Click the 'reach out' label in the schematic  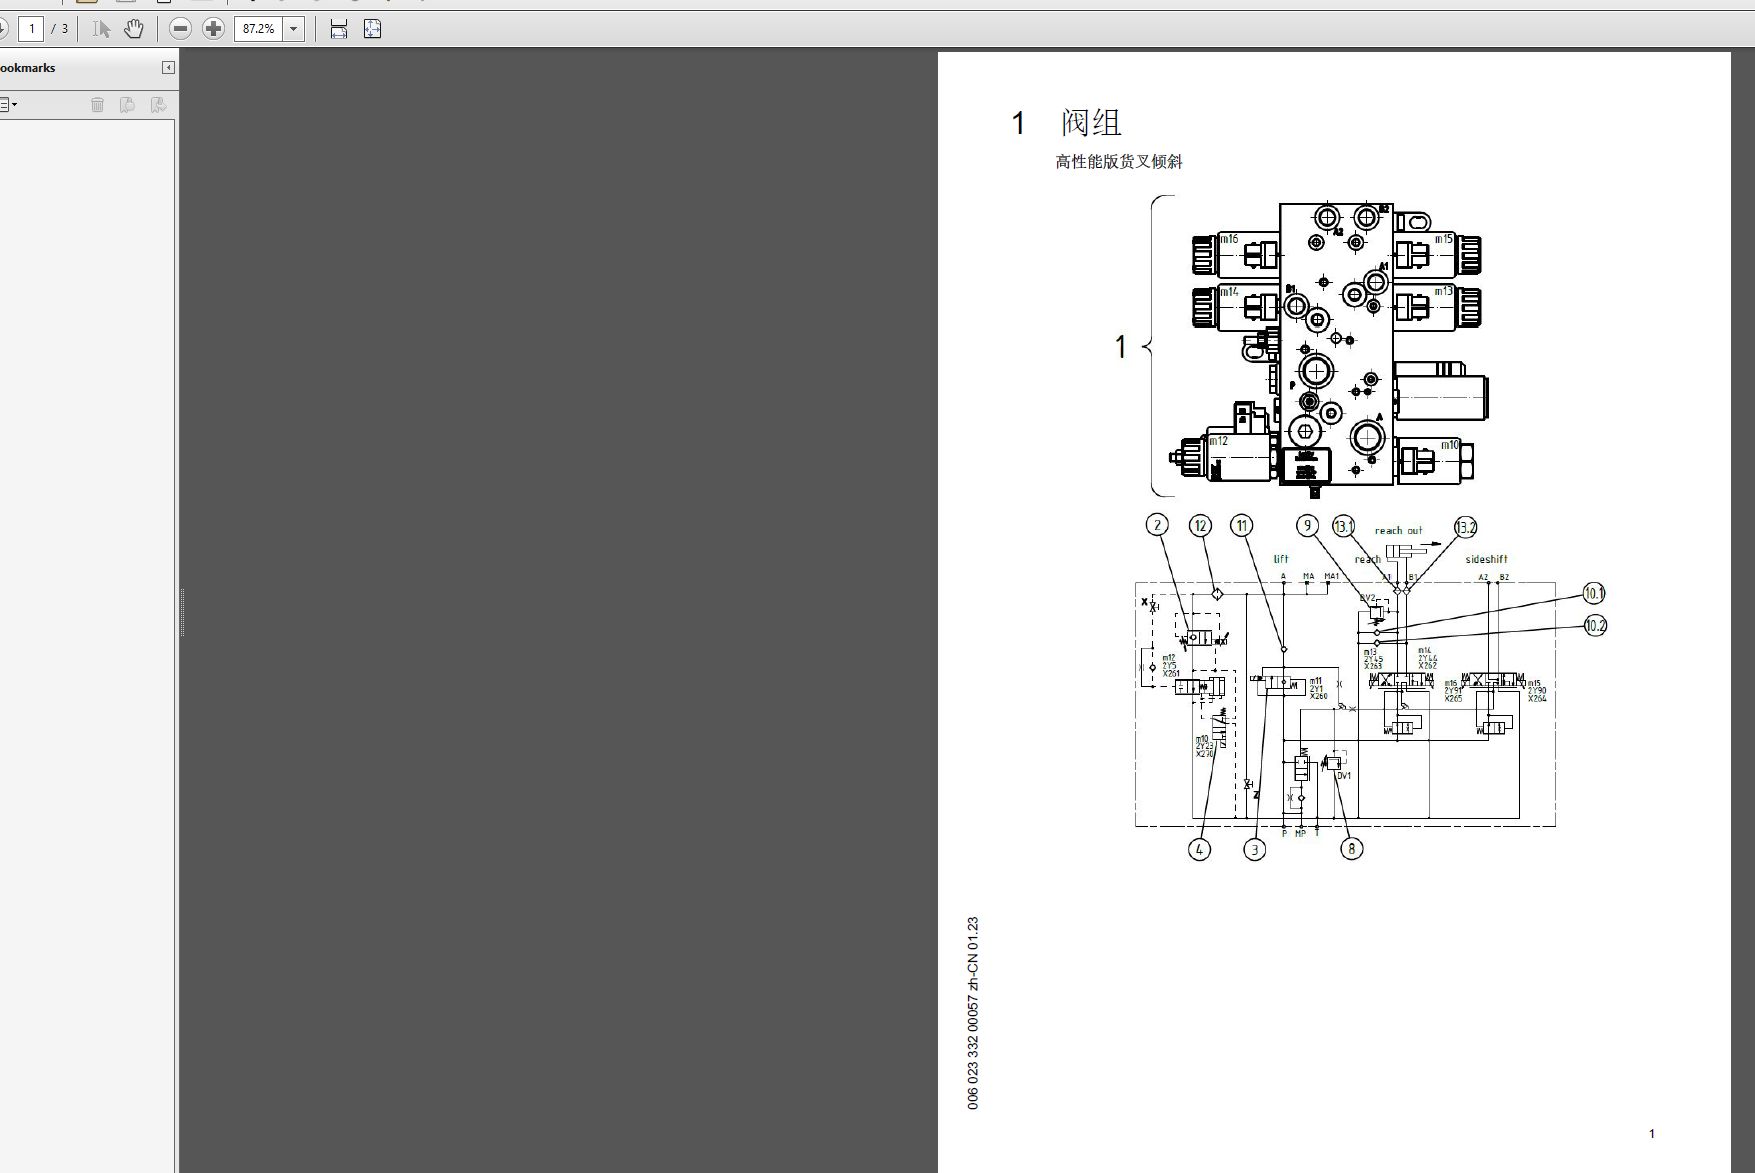[x=1398, y=531]
